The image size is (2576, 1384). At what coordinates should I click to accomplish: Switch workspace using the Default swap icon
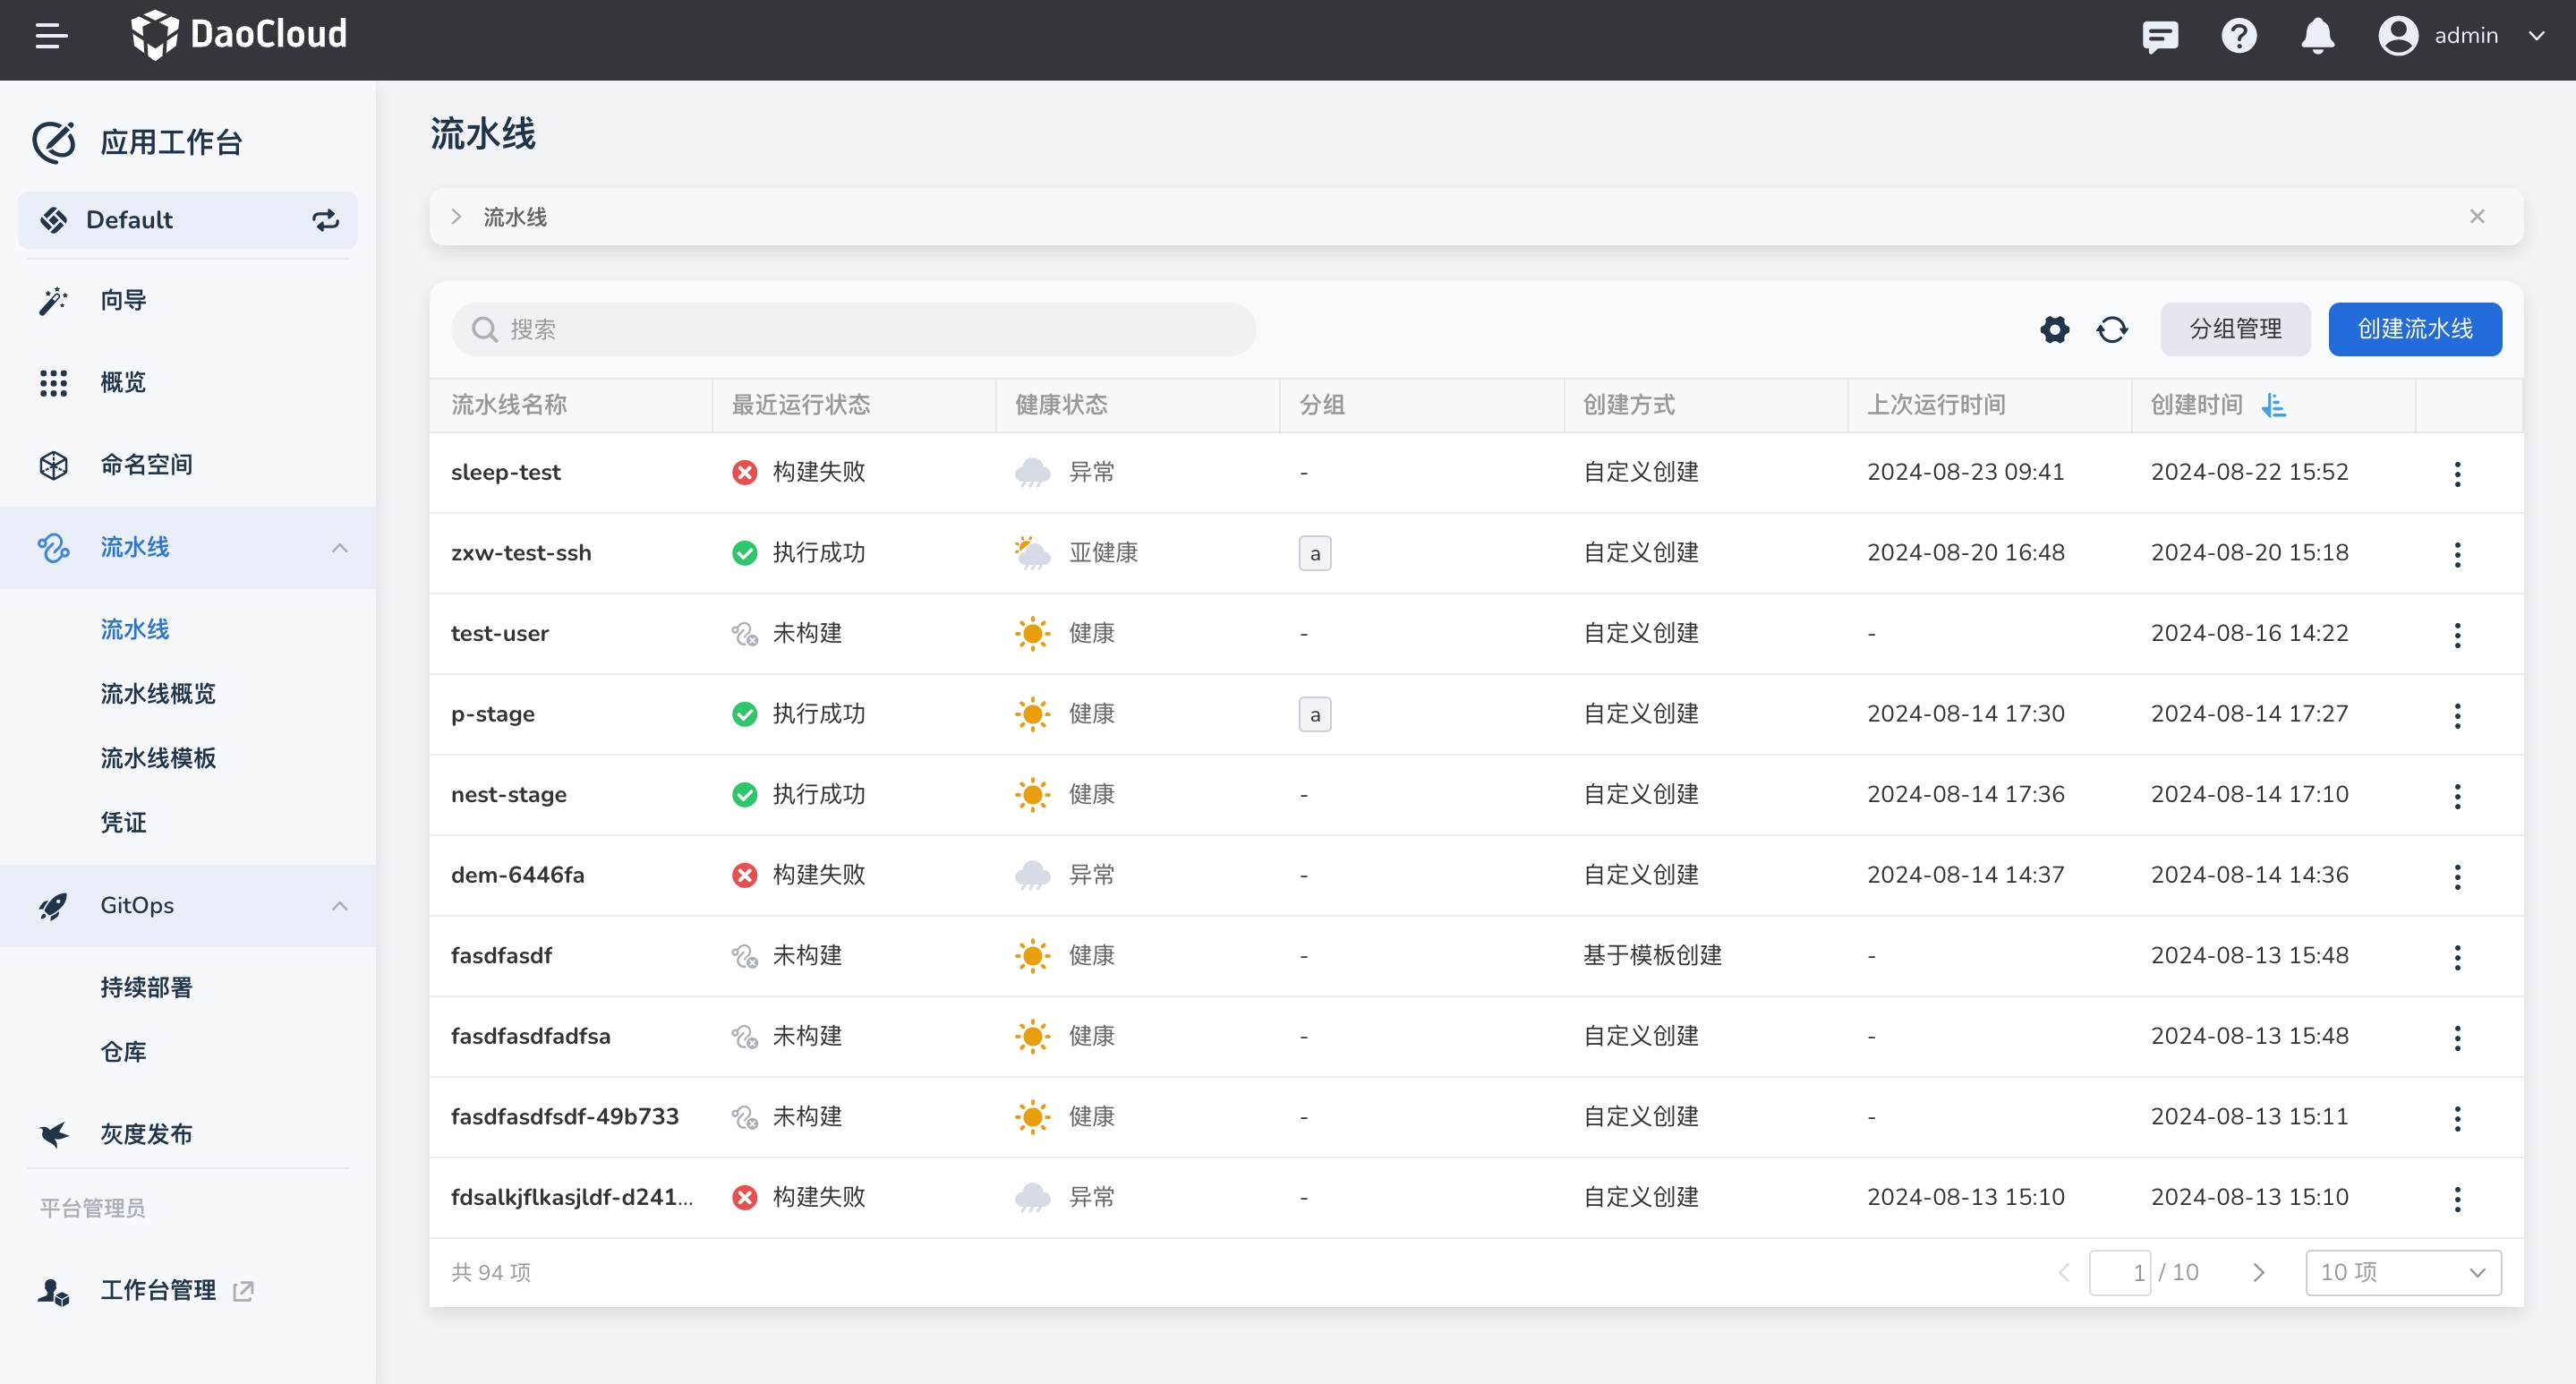point(325,220)
